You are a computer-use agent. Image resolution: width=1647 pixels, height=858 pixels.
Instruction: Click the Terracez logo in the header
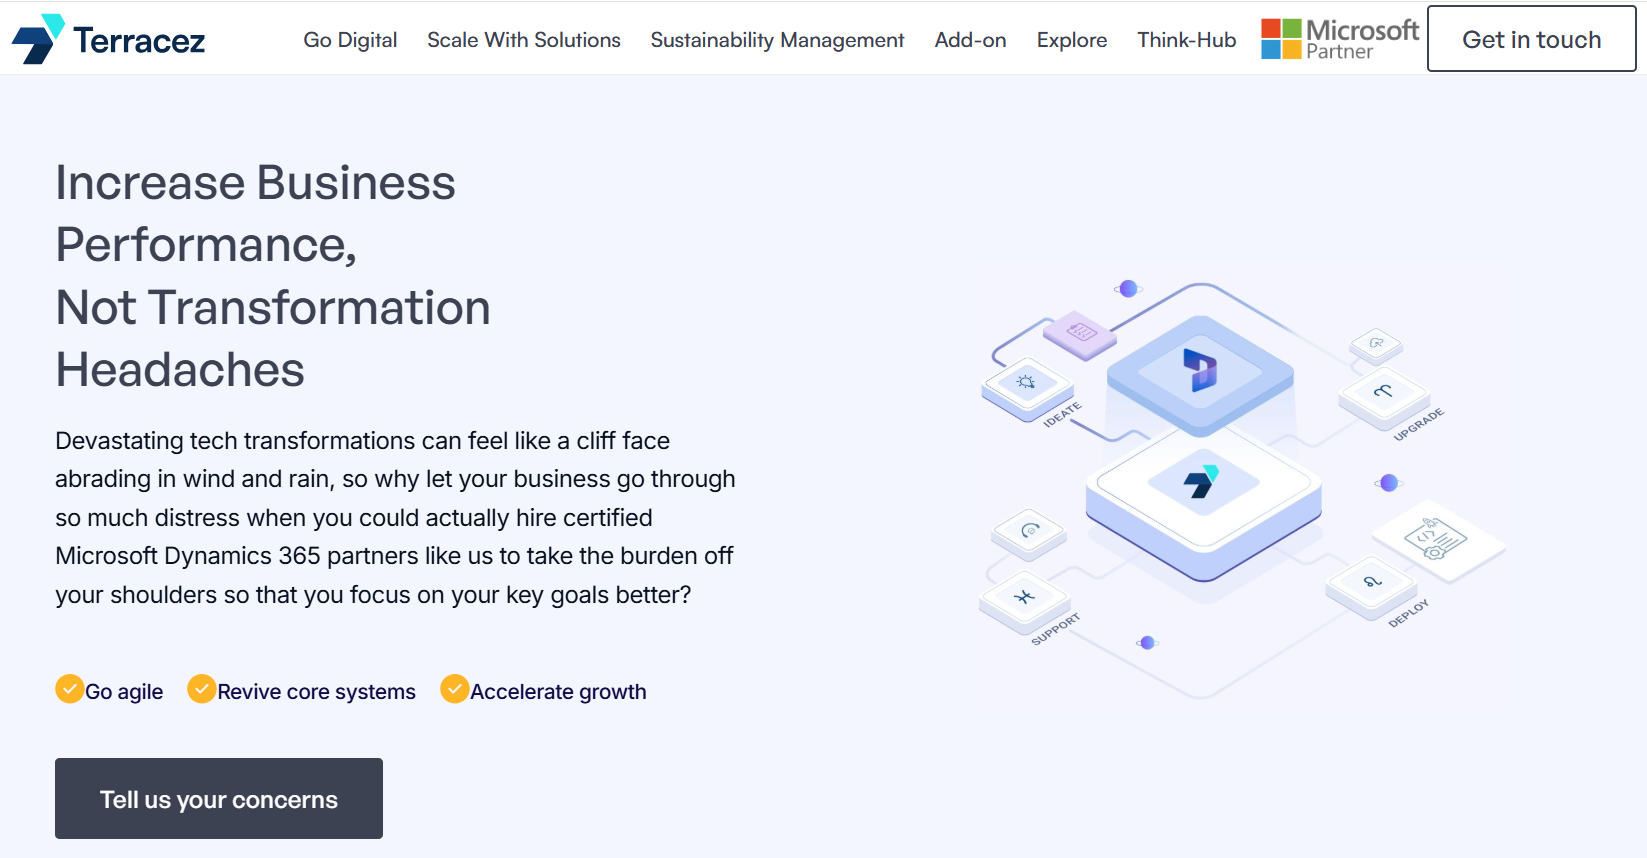108,40
